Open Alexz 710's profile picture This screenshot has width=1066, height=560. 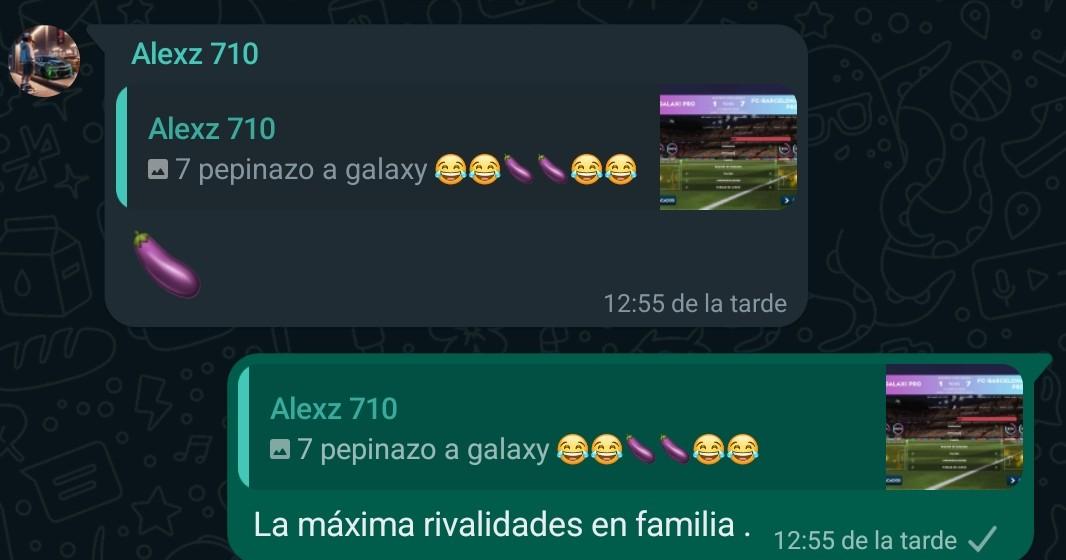44,61
